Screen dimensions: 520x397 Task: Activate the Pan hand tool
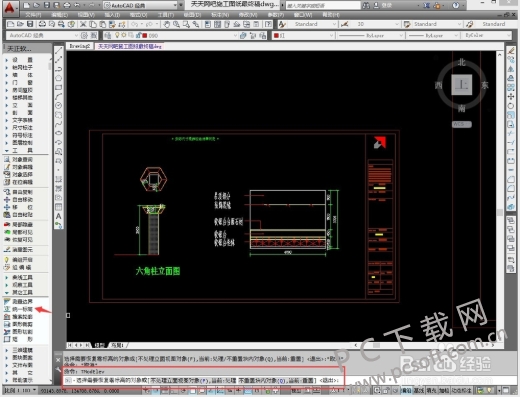click(167, 24)
